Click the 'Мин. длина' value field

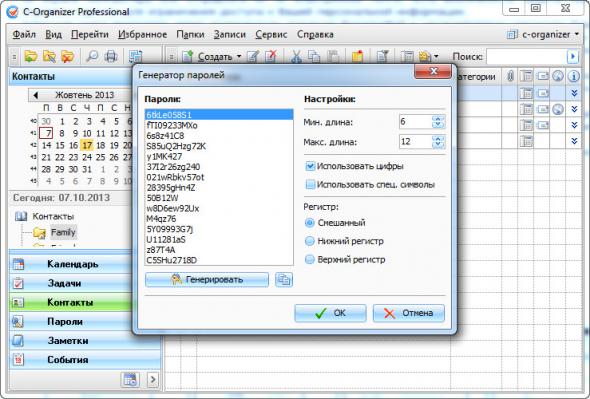tap(415, 122)
